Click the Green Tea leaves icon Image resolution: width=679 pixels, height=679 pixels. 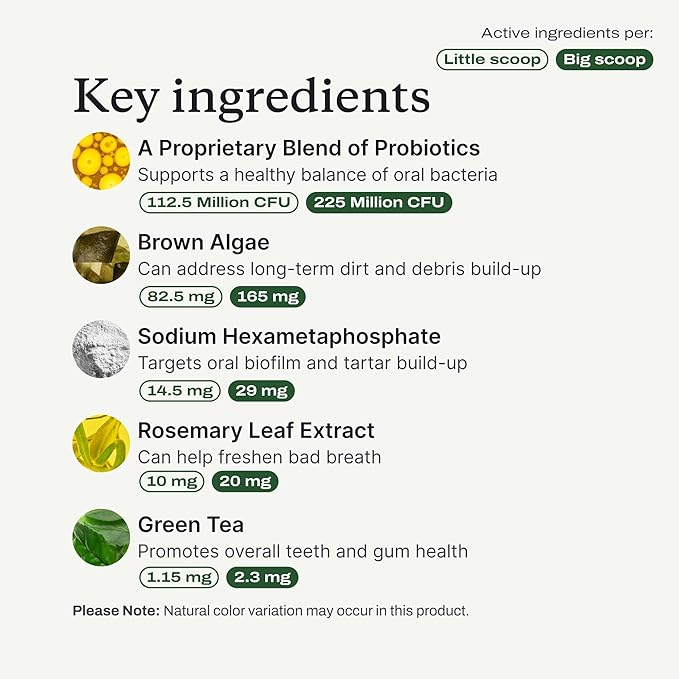pos(101,537)
